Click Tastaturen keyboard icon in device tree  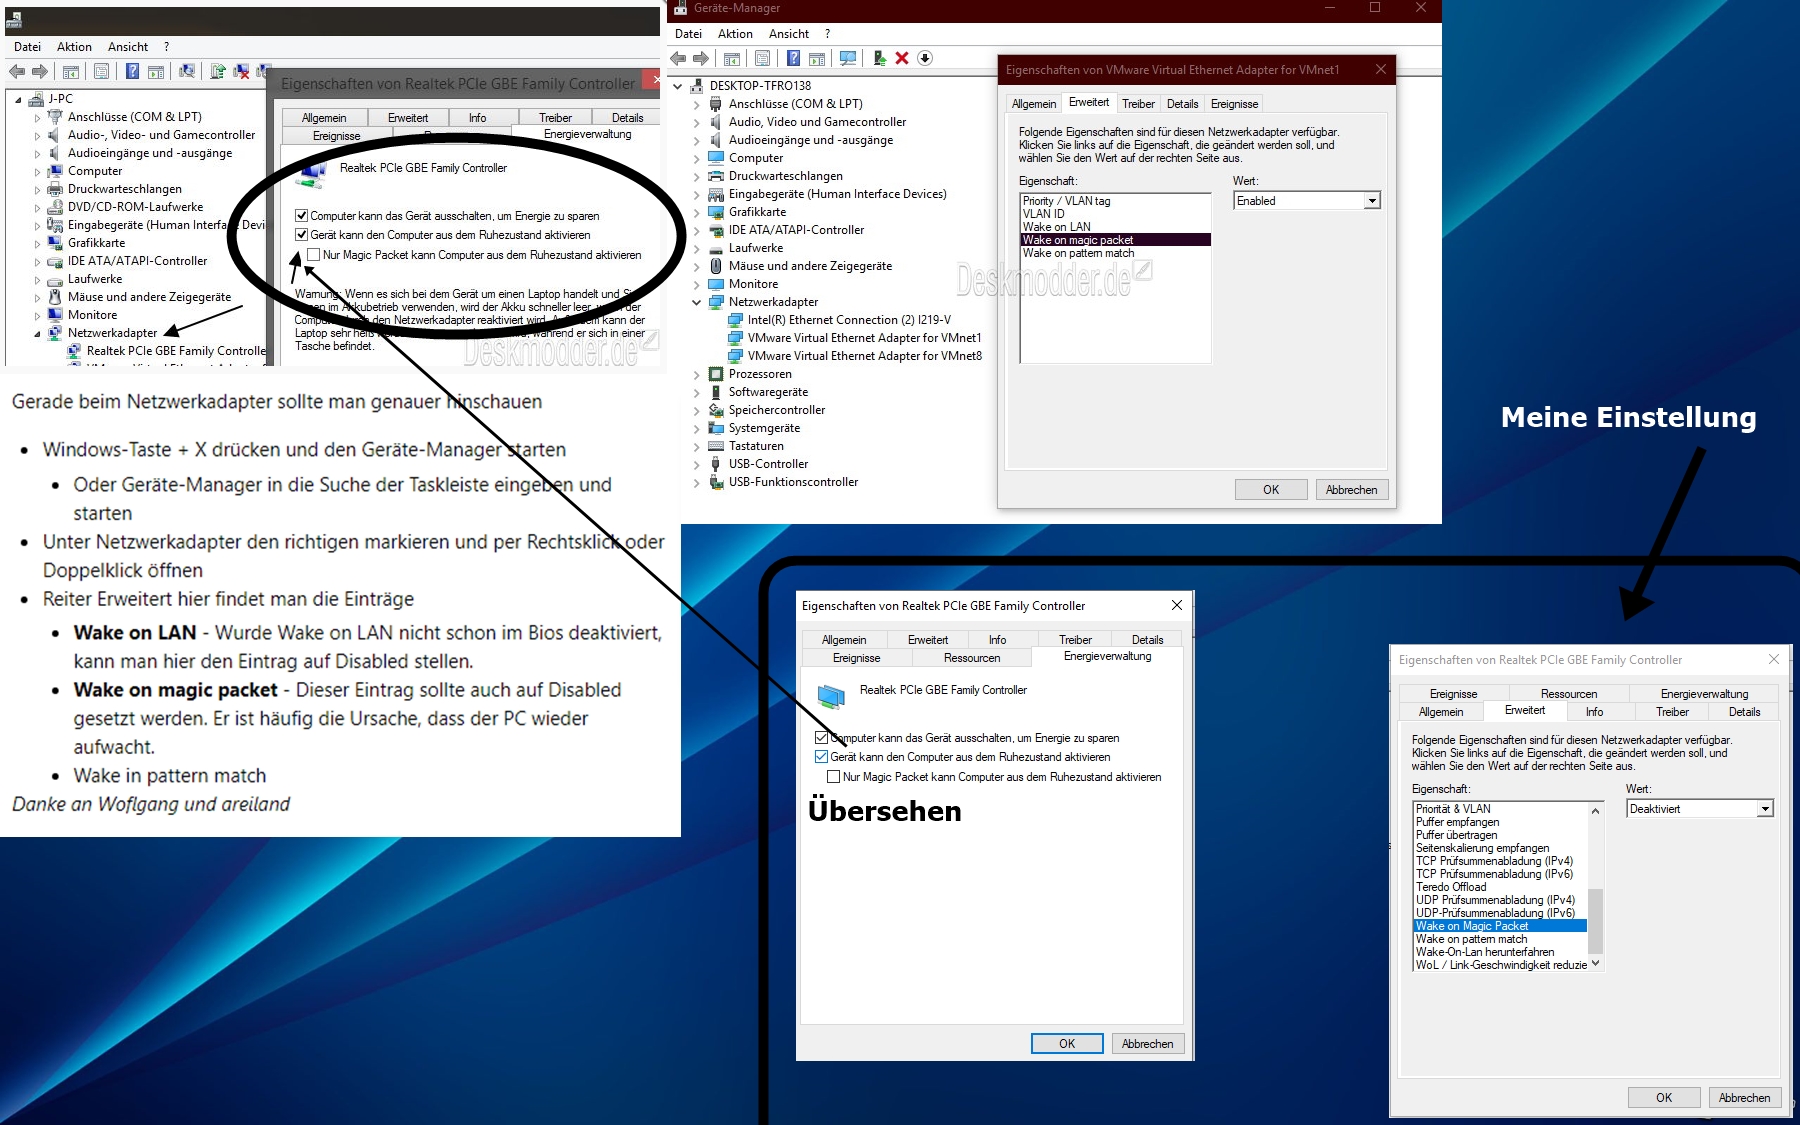click(x=716, y=446)
